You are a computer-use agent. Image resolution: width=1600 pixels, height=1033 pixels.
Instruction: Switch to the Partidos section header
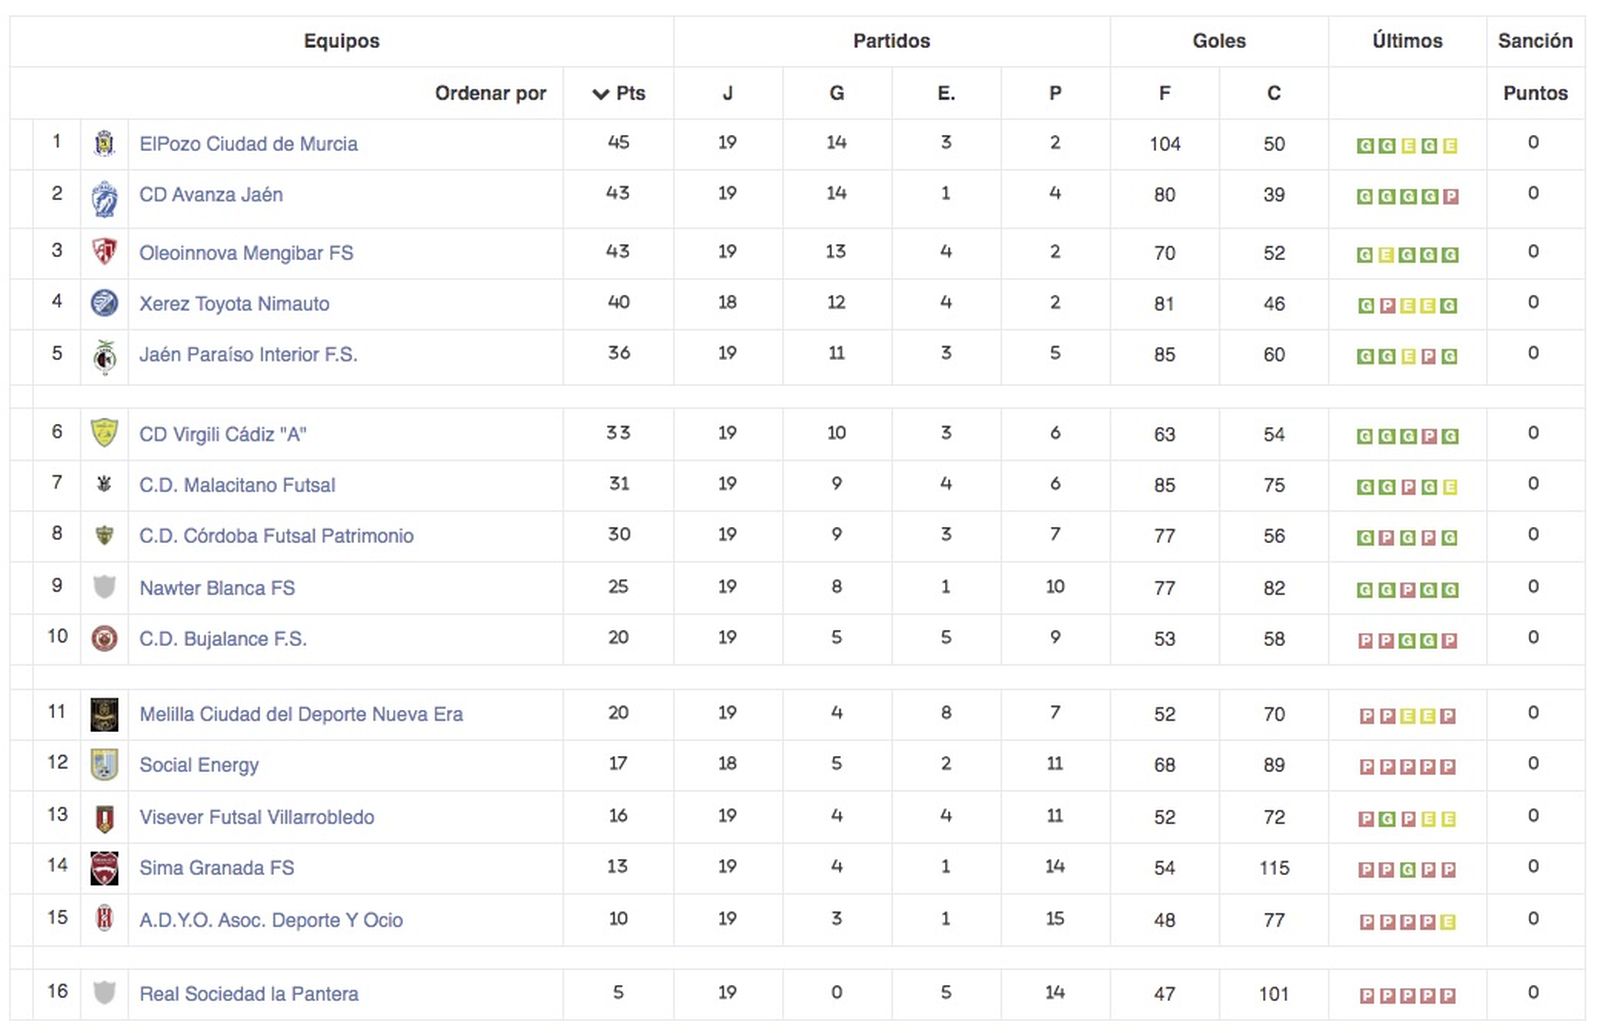coord(890,41)
